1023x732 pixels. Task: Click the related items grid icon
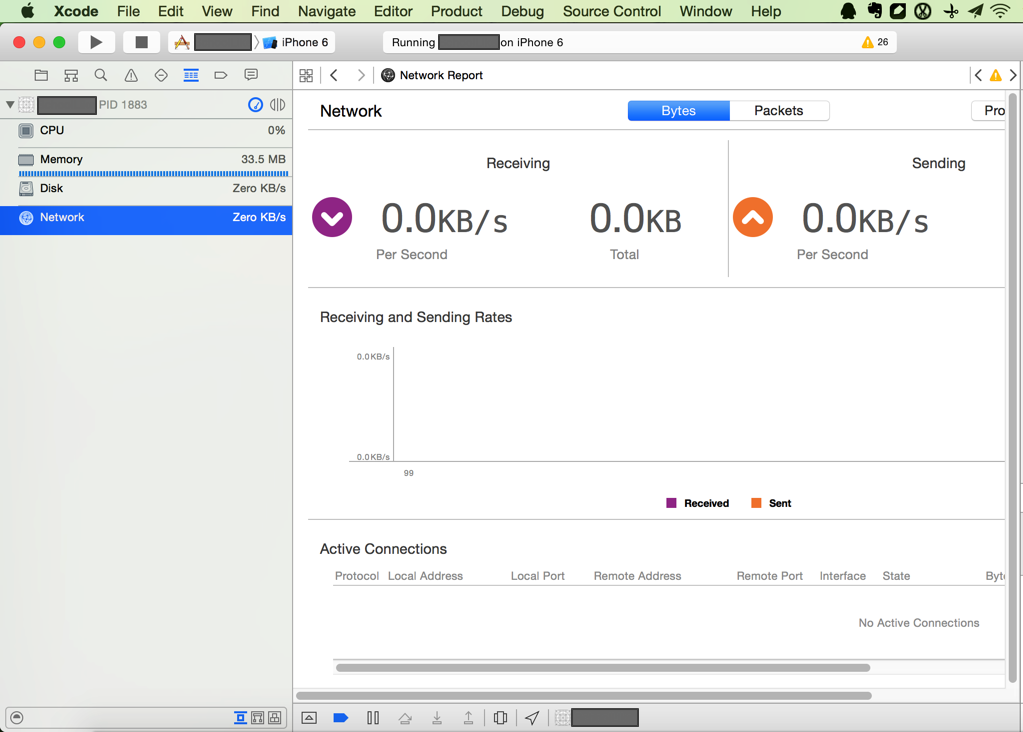coord(306,75)
